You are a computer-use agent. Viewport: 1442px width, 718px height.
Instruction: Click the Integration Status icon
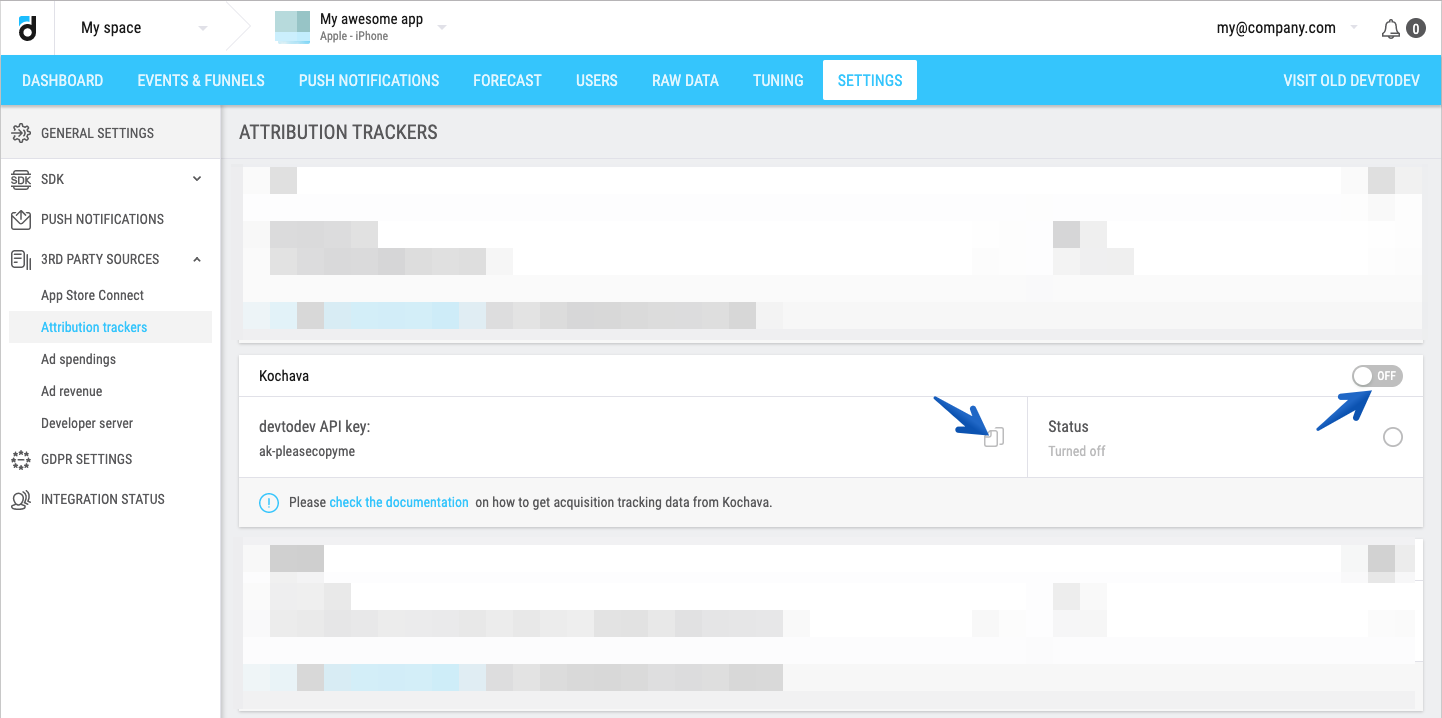pos(21,499)
